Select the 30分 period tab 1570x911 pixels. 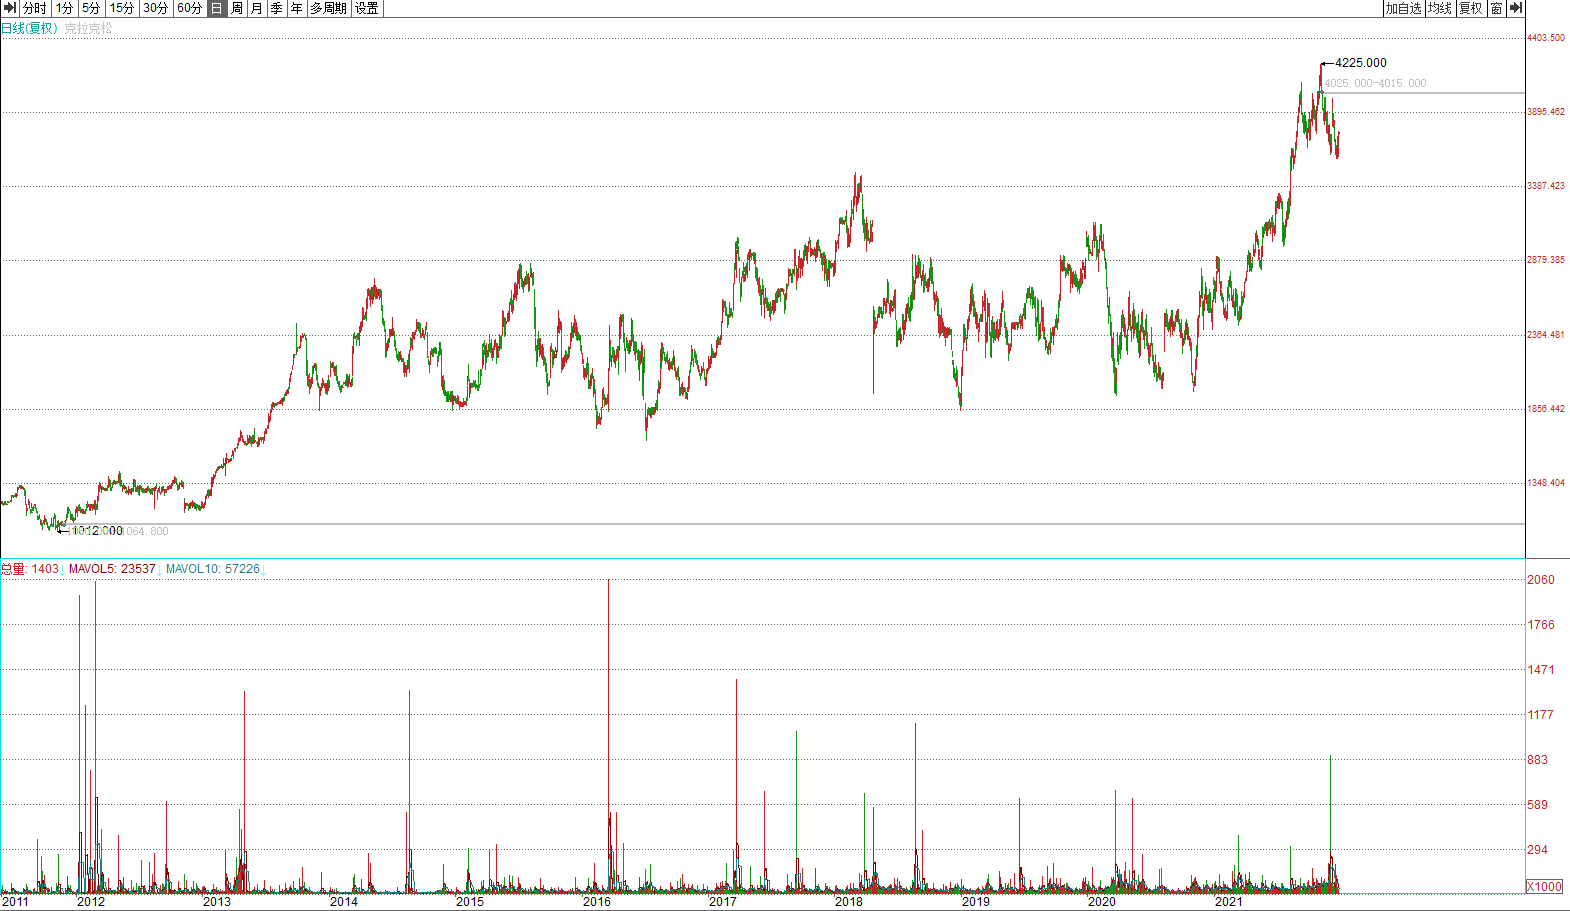coord(156,8)
